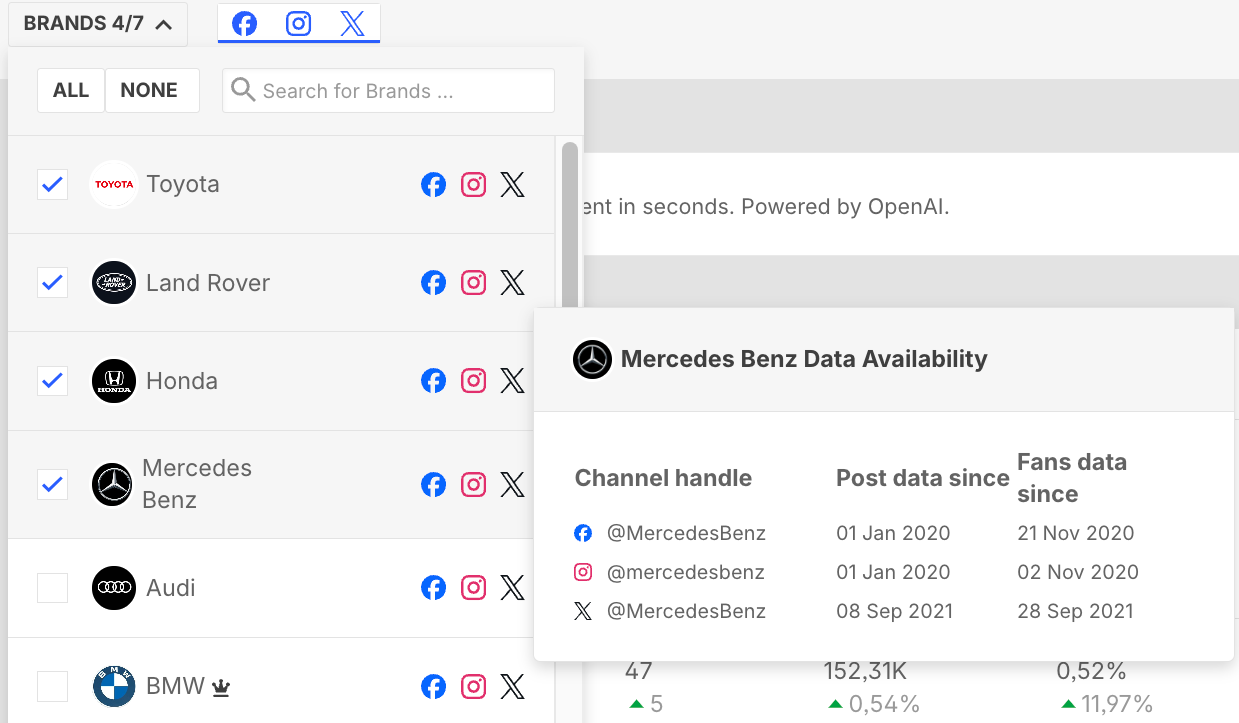Image resolution: width=1239 pixels, height=723 pixels.
Task: Click the Instagram icon for Audi
Action: (x=473, y=587)
